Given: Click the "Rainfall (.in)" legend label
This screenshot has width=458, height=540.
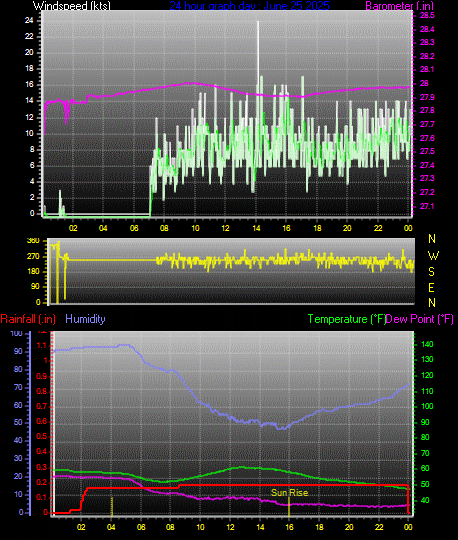Looking at the screenshot, I should [28, 319].
